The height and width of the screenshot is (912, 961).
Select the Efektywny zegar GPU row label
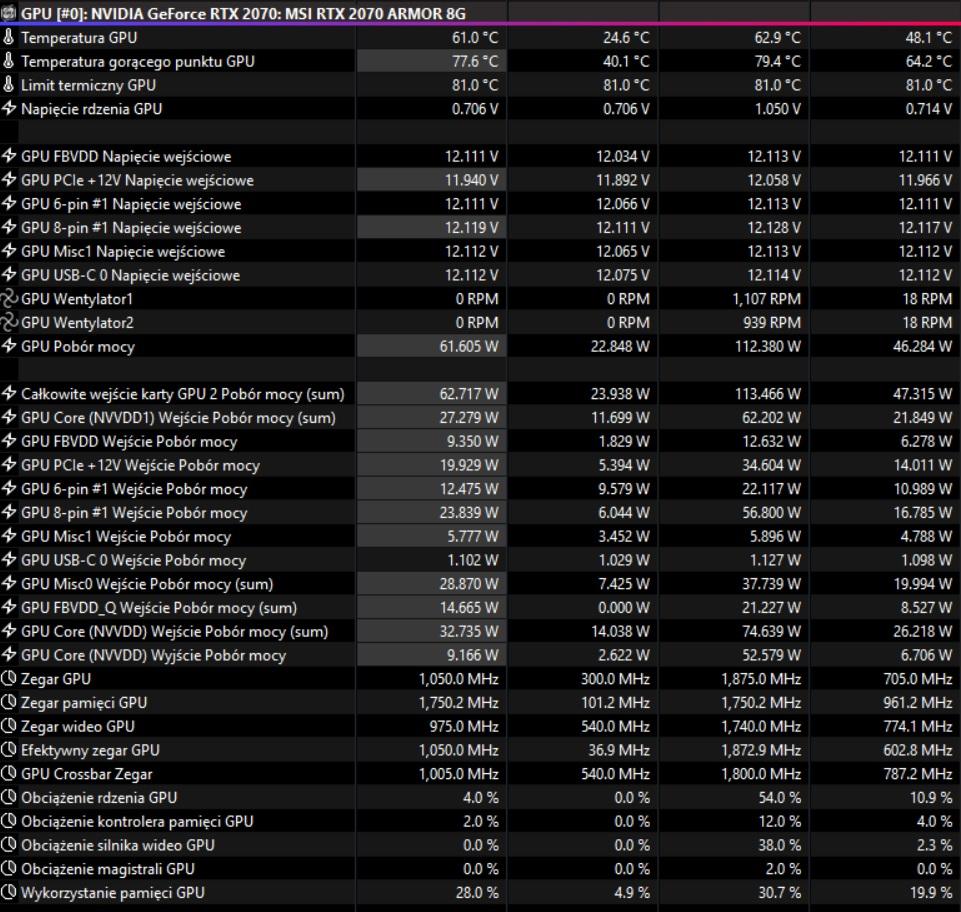(x=90, y=750)
